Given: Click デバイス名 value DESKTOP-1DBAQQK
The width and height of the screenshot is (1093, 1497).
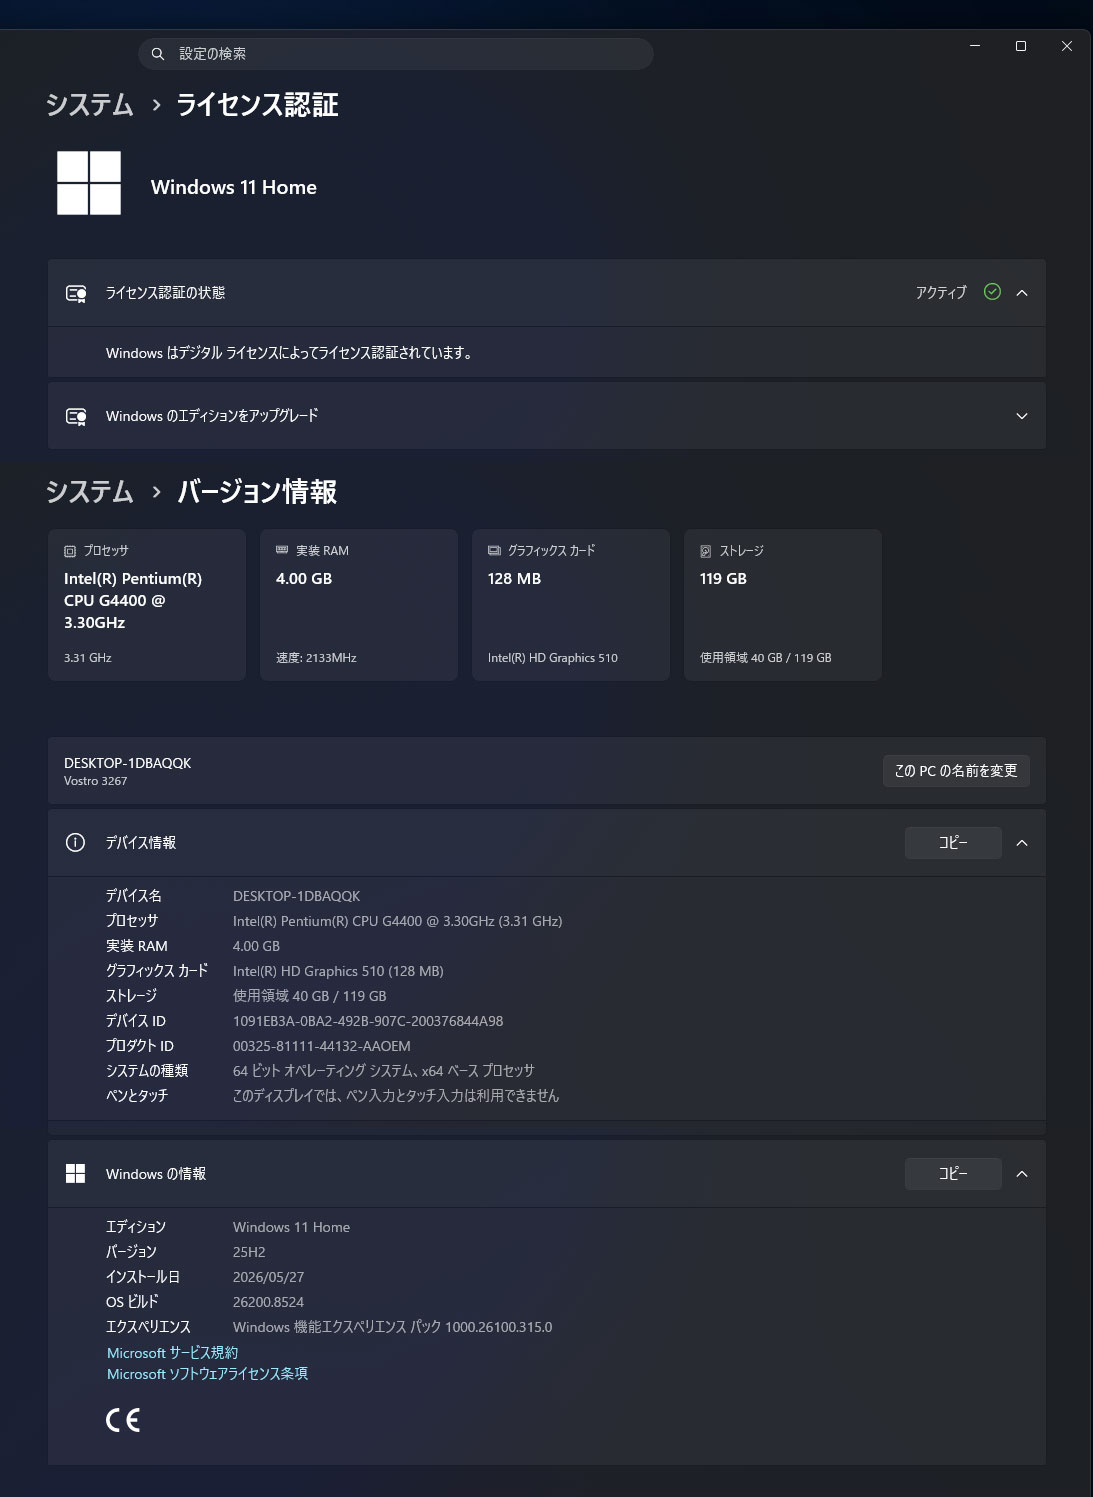Looking at the screenshot, I should (x=296, y=896).
